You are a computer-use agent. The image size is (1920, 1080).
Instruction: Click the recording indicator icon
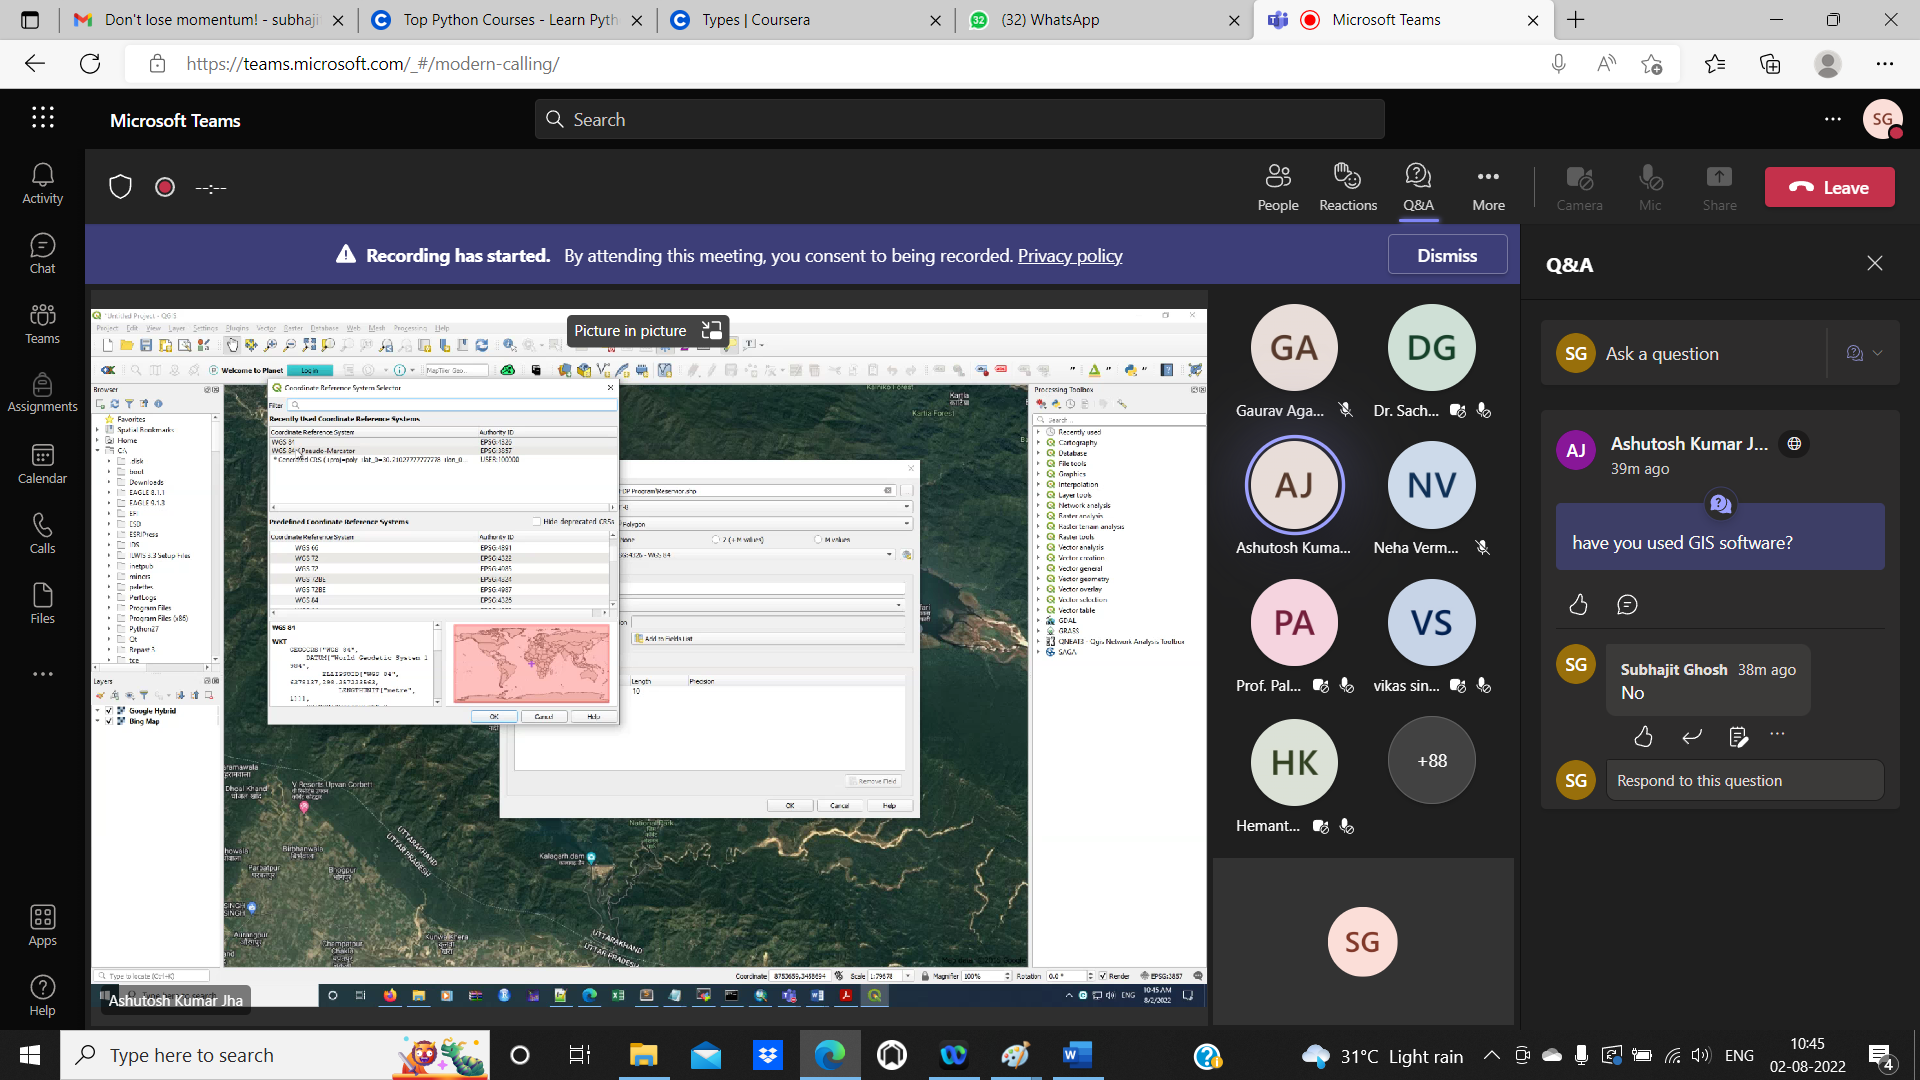click(x=165, y=187)
